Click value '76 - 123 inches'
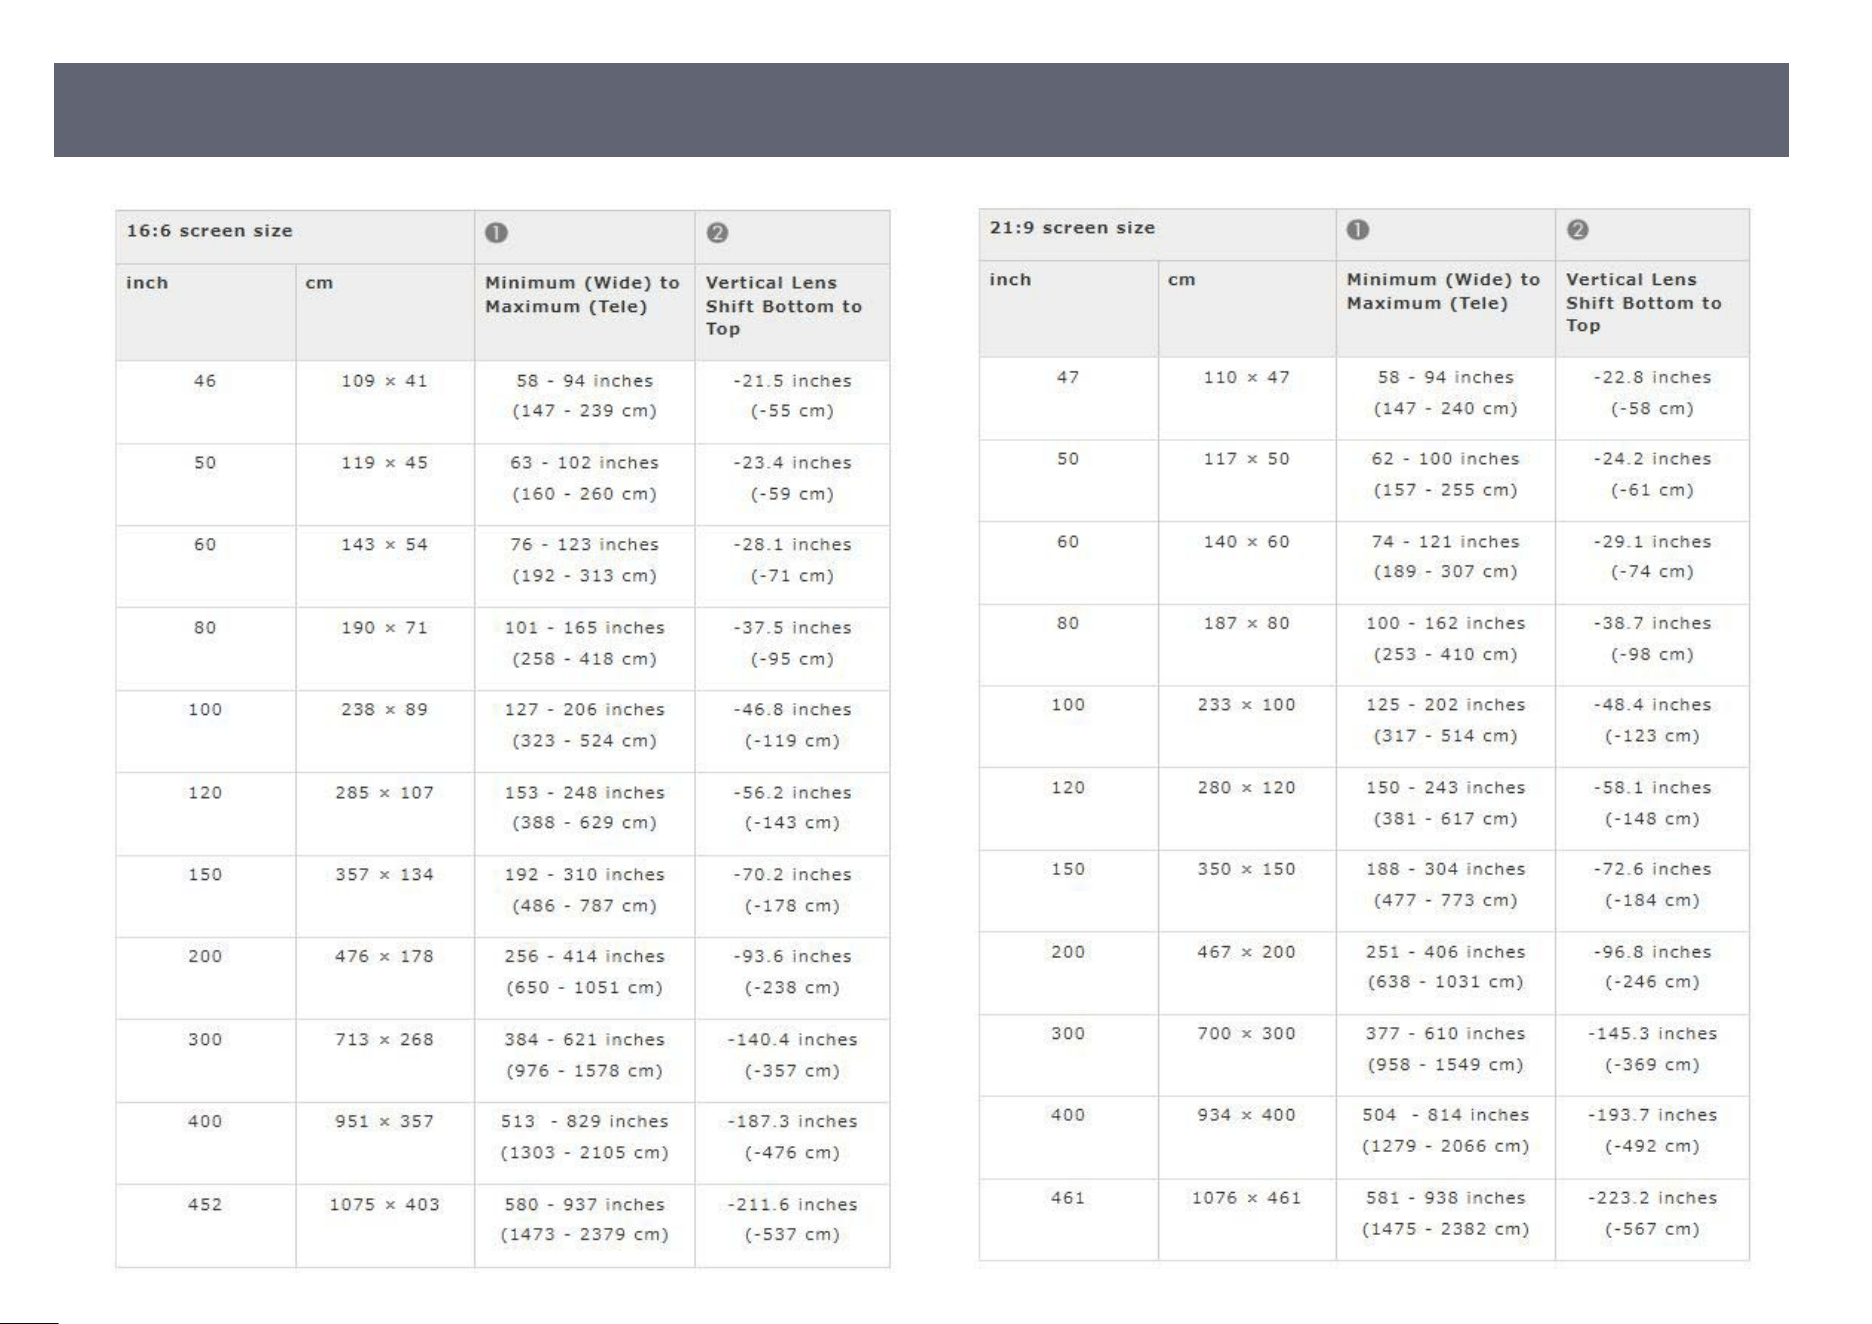The image size is (1872, 1324). pos(584,545)
